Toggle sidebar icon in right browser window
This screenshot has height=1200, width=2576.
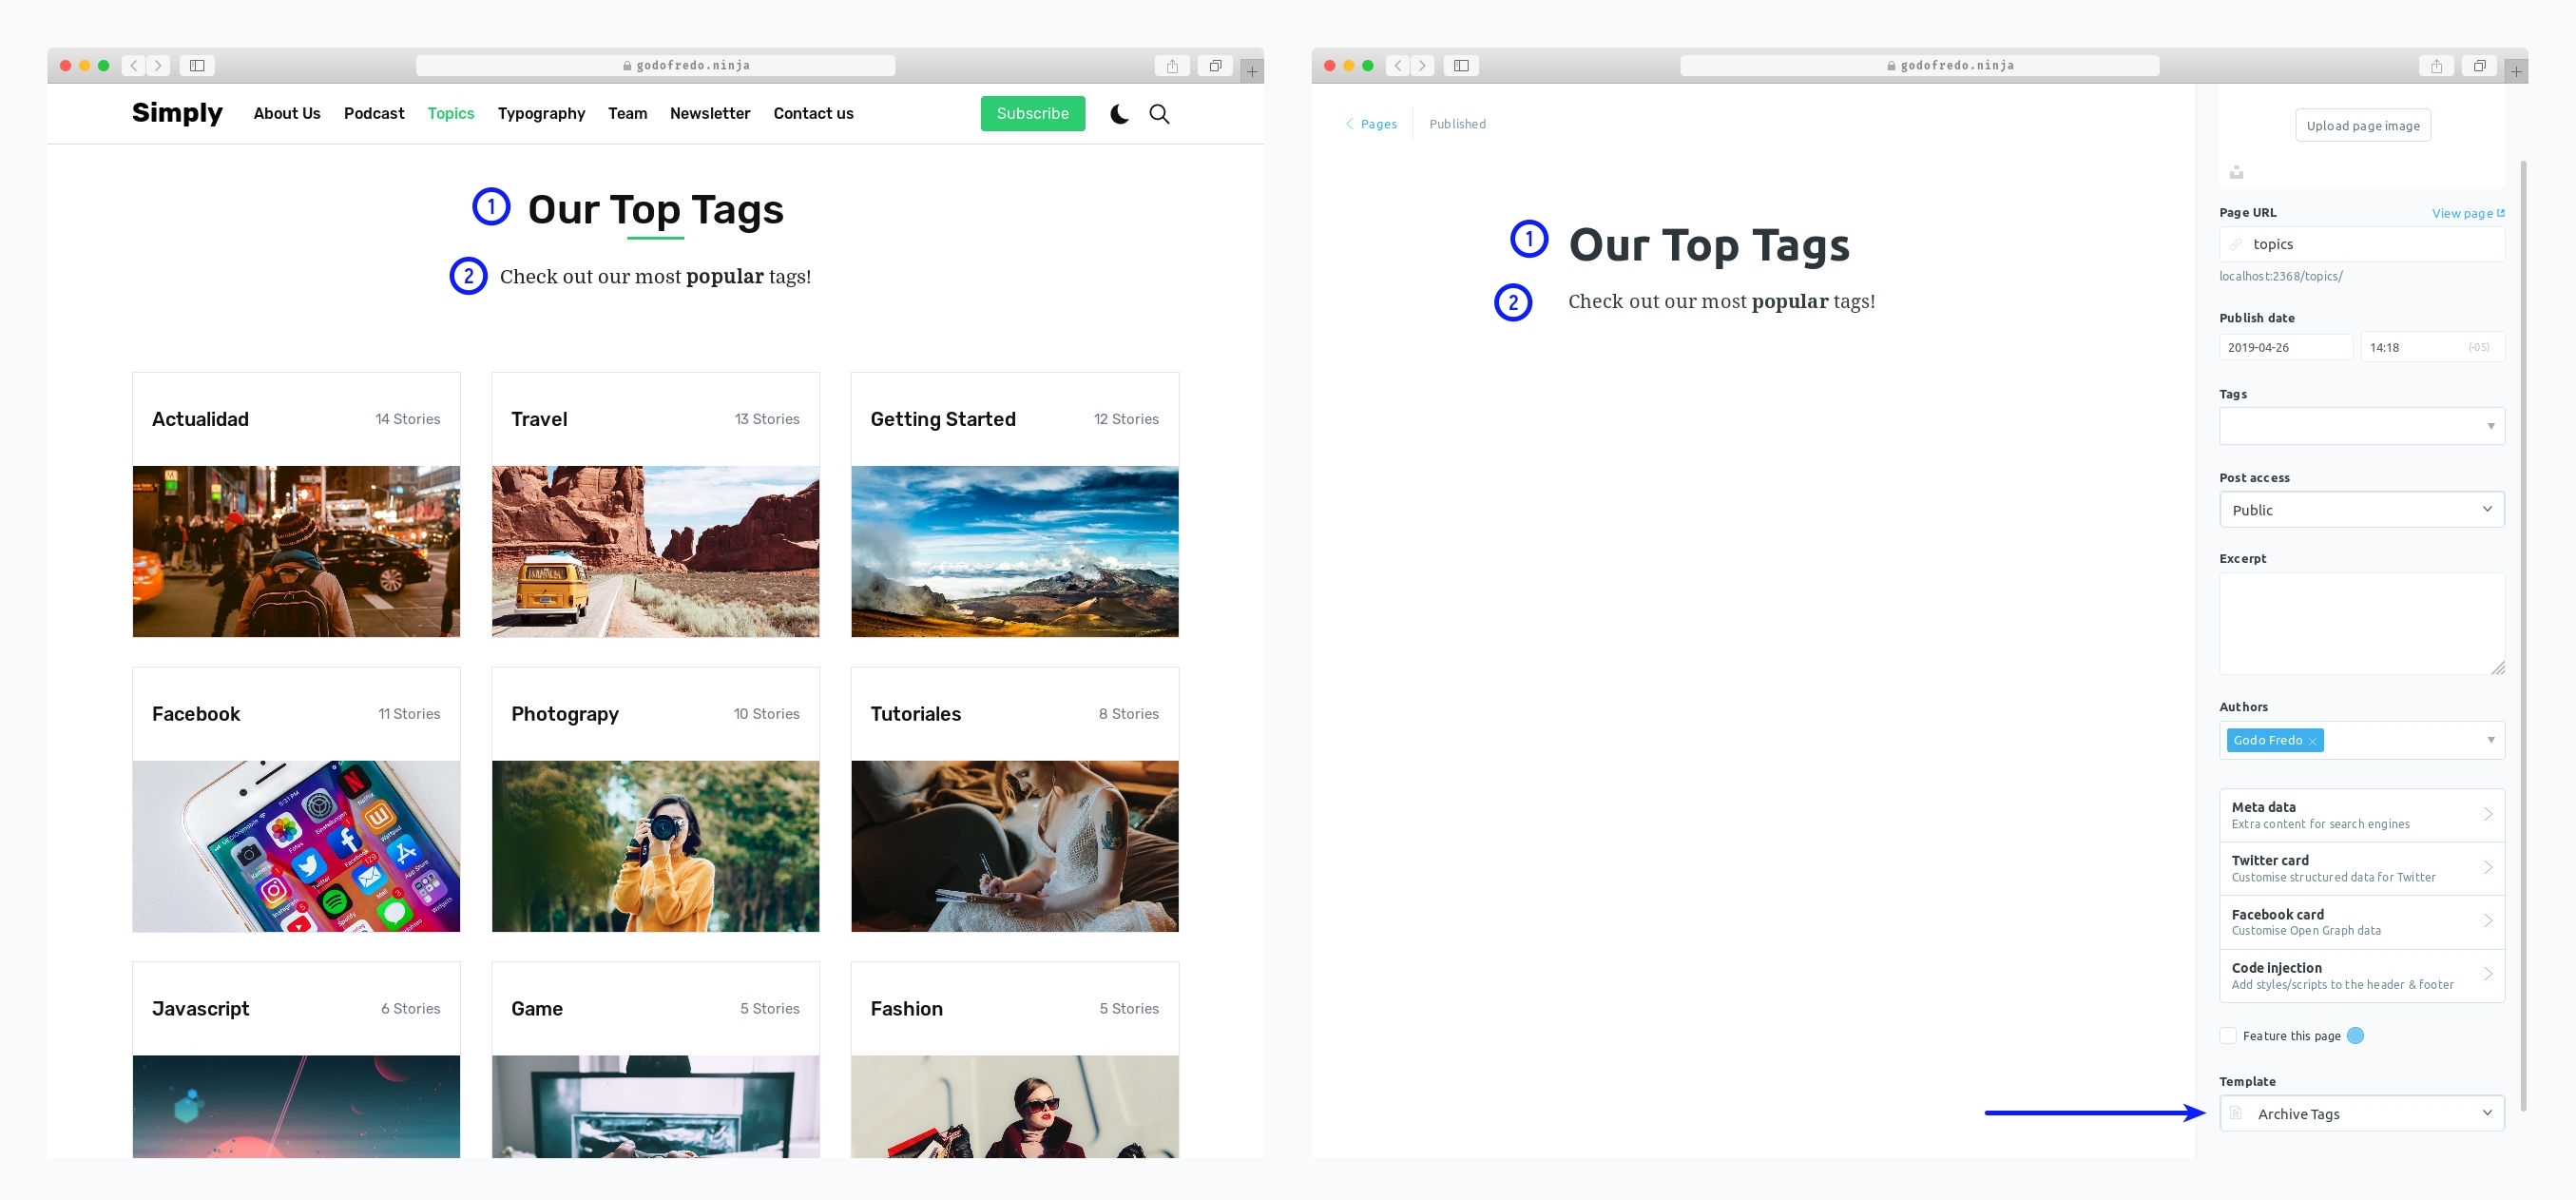(1461, 66)
